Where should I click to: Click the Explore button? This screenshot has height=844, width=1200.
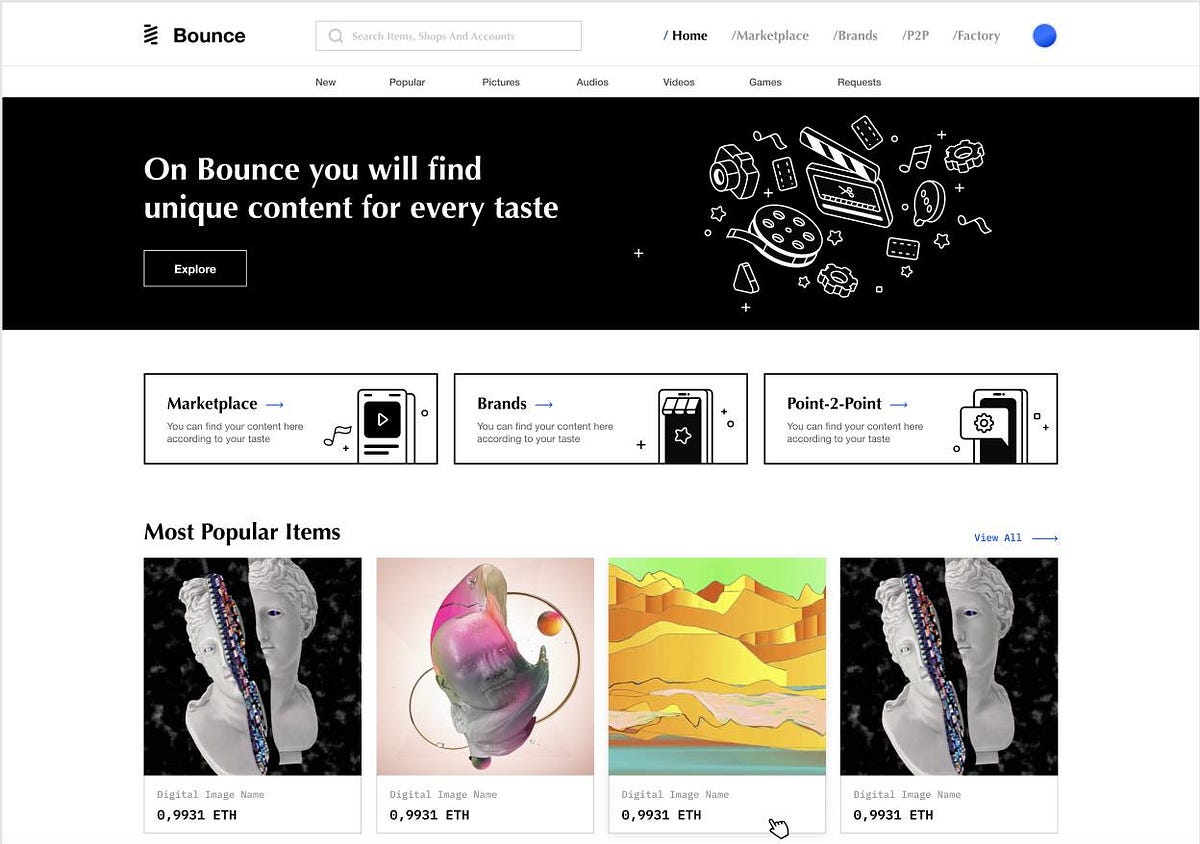[195, 268]
